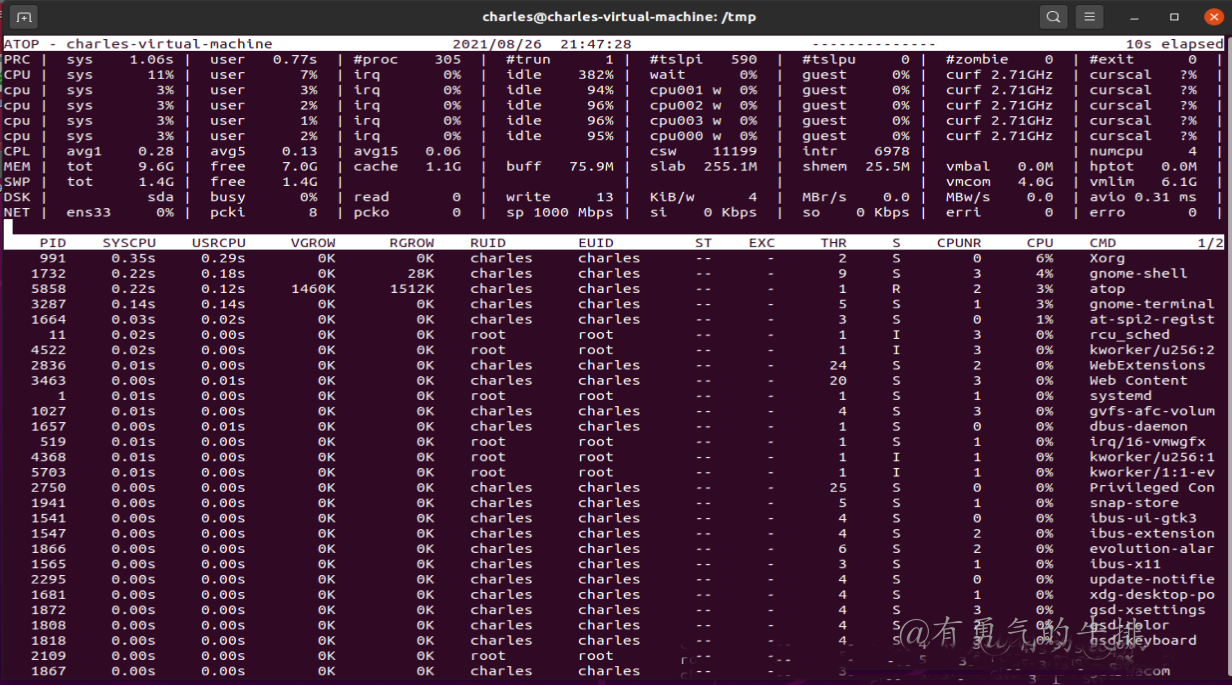
Task: Select the systemd process name
Action: coord(1120,396)
